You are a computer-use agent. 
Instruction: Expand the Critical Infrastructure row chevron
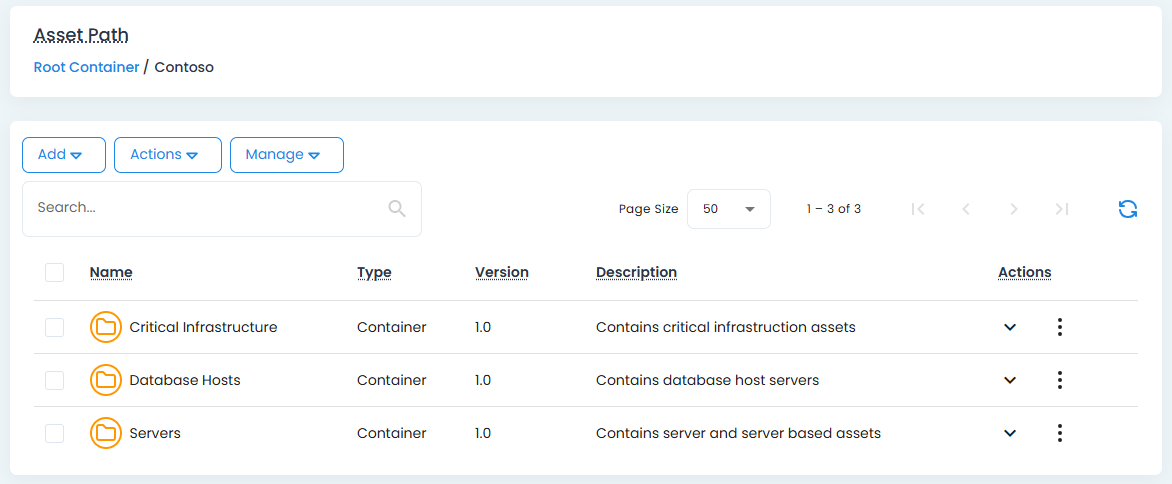[1010, 327]
